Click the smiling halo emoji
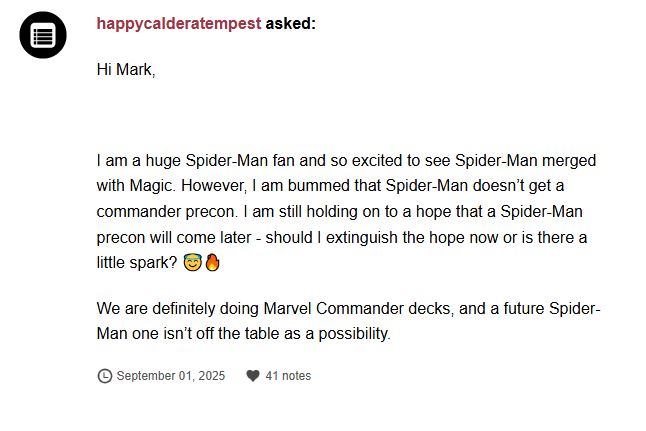This screenshot has height=431, width=646. point(192,263)
